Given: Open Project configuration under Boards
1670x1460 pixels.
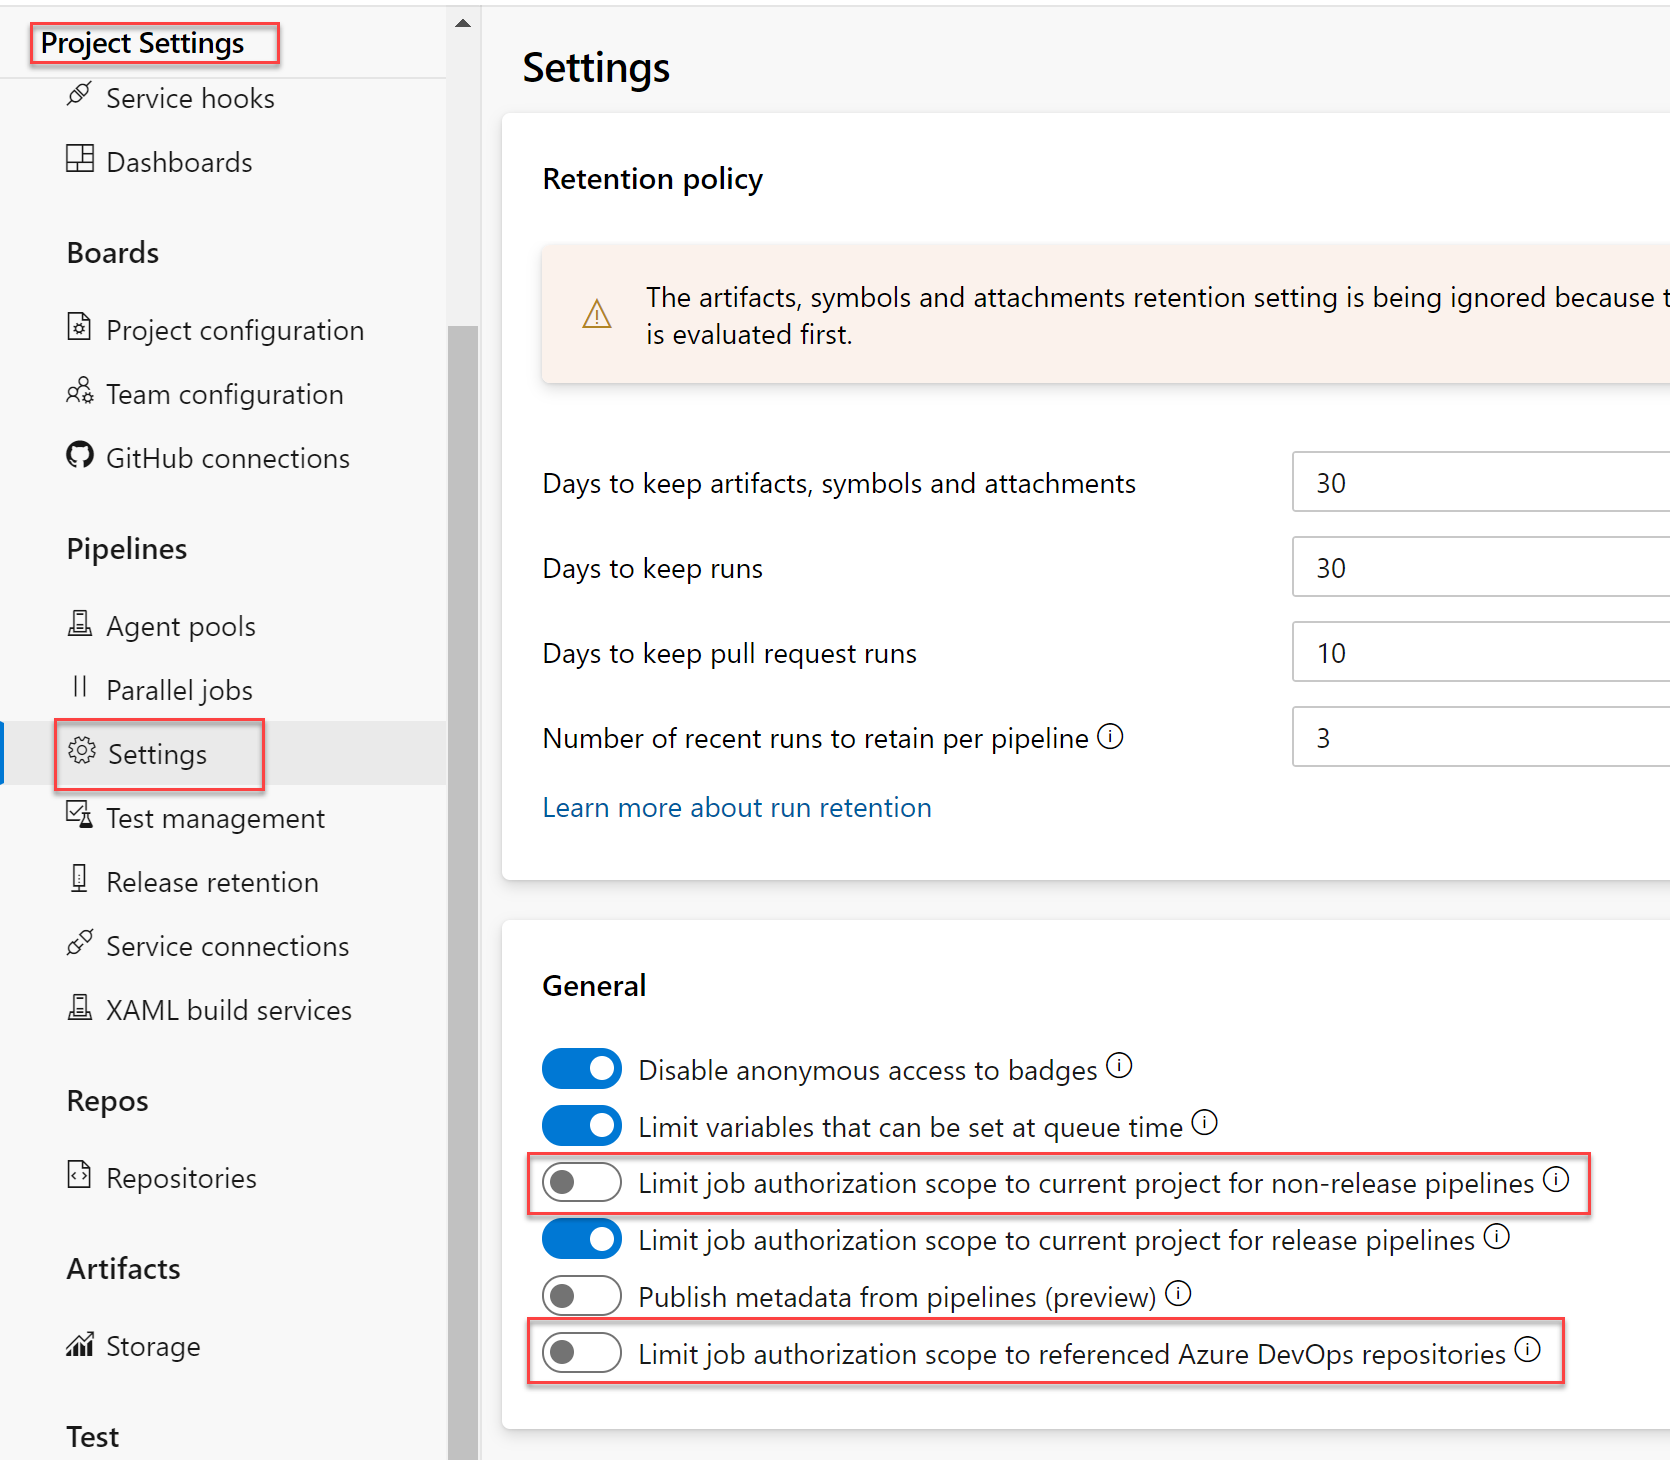Looking at the screenshot, I should [x=235, y=329].
